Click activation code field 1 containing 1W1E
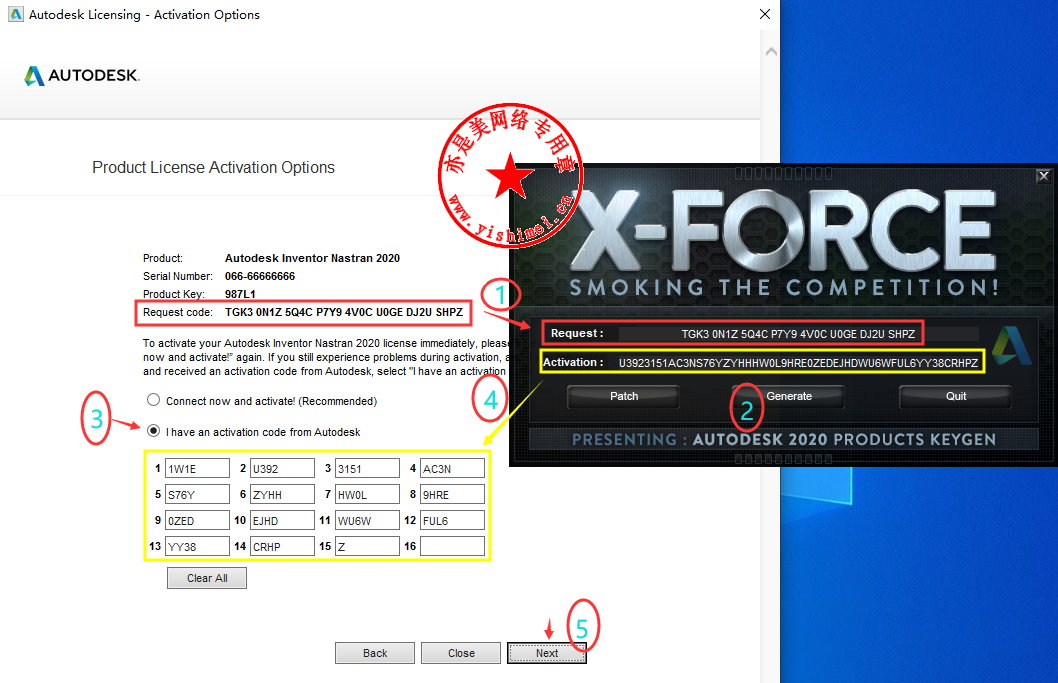This screenshot has width=1058, height=683. tap(197, 468)
